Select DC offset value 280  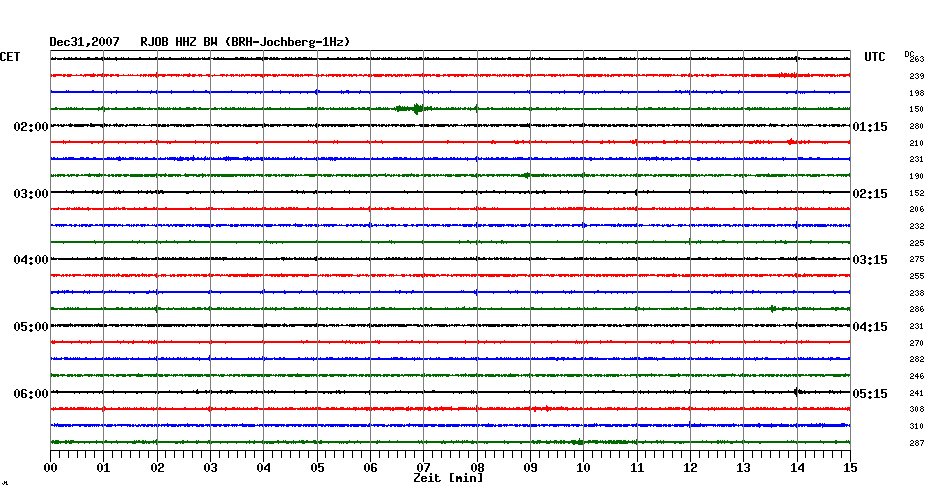[x=917, y=126]
